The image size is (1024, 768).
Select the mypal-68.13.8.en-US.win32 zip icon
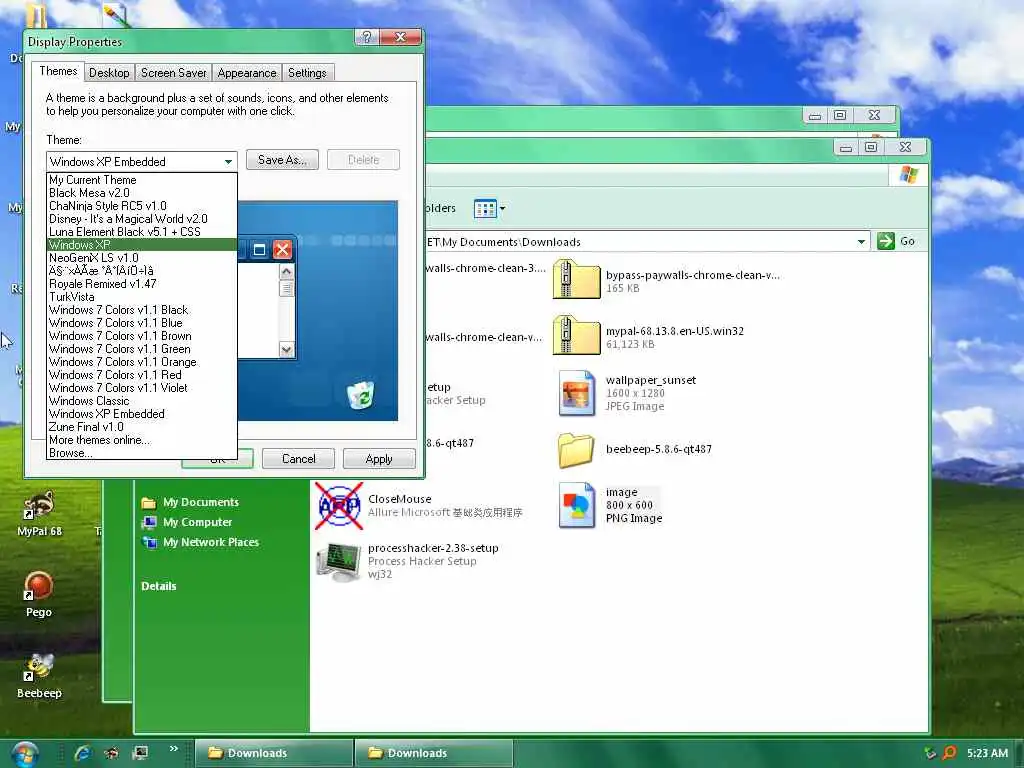pyautogui.click(x=576, y=335)
